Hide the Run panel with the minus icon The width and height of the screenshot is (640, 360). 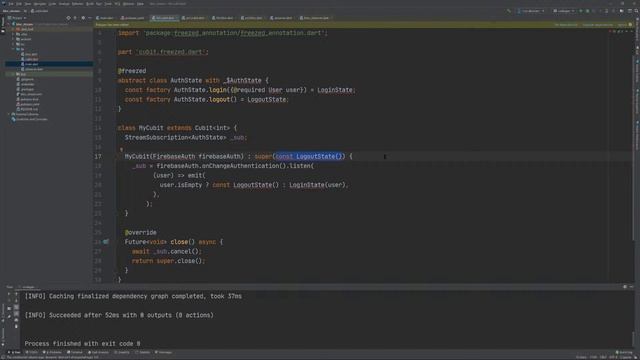[x=632, y=287]
